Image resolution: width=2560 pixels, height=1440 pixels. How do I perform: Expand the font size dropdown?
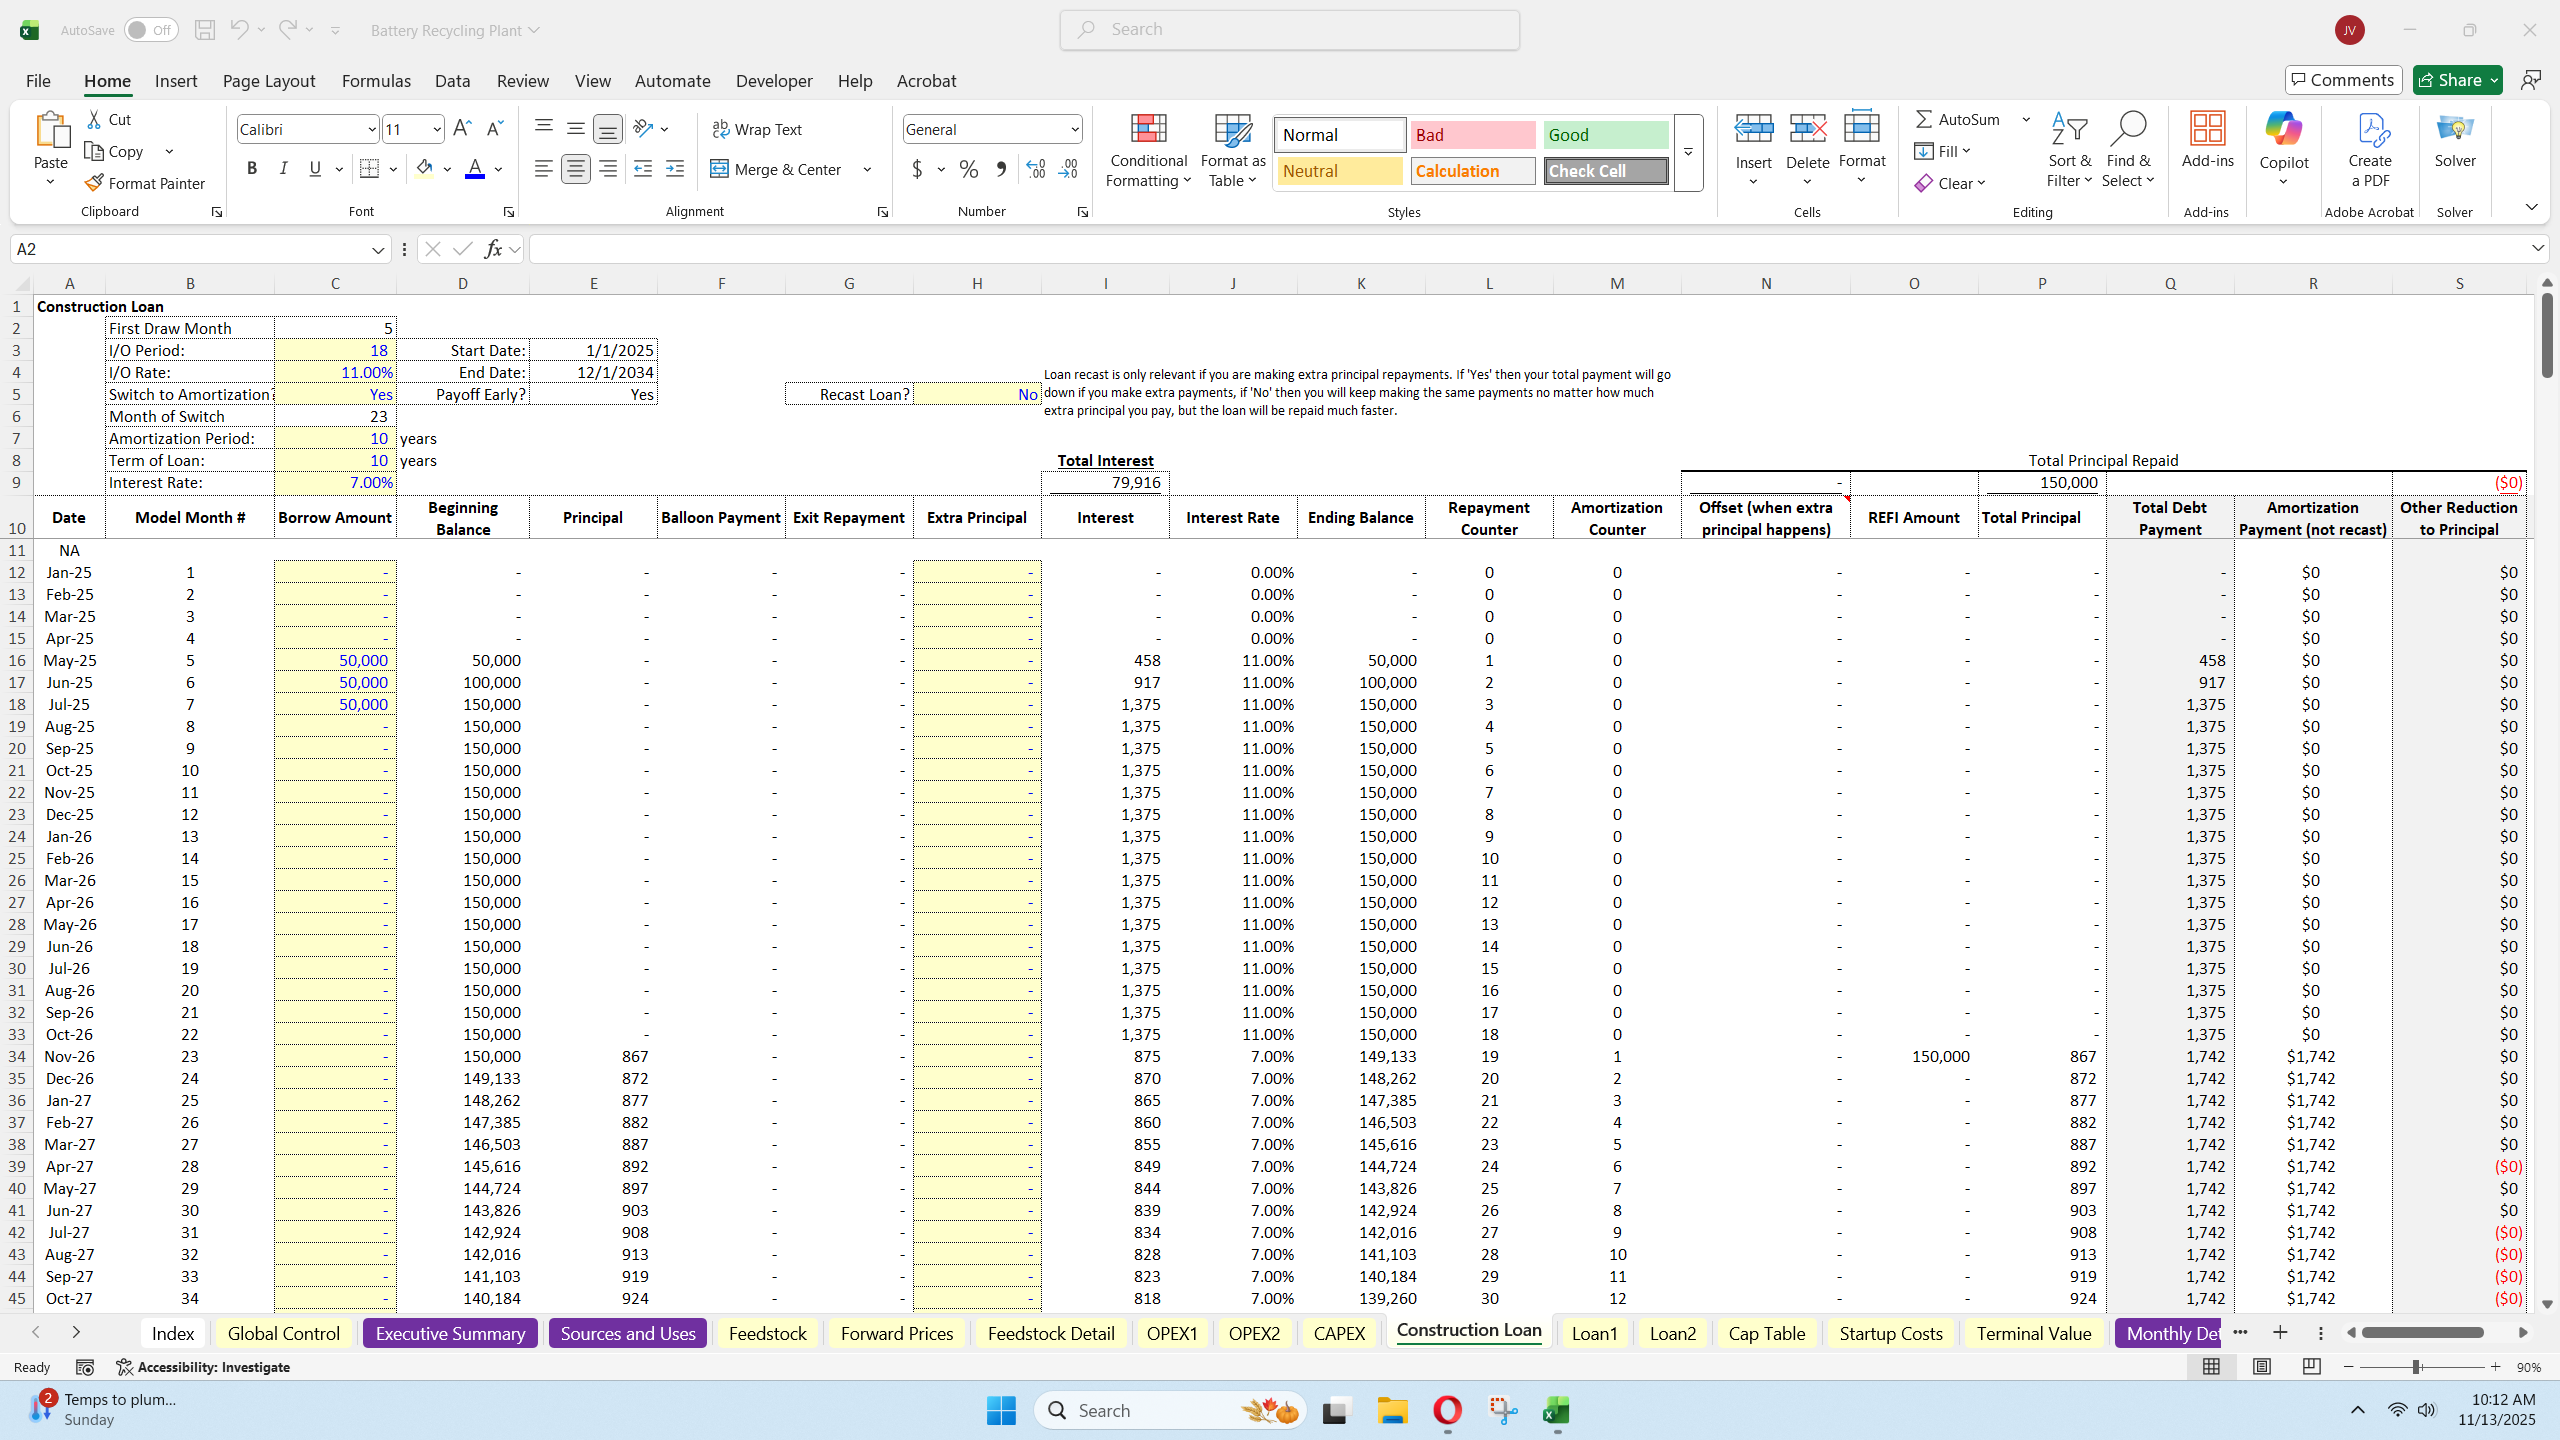437,129
